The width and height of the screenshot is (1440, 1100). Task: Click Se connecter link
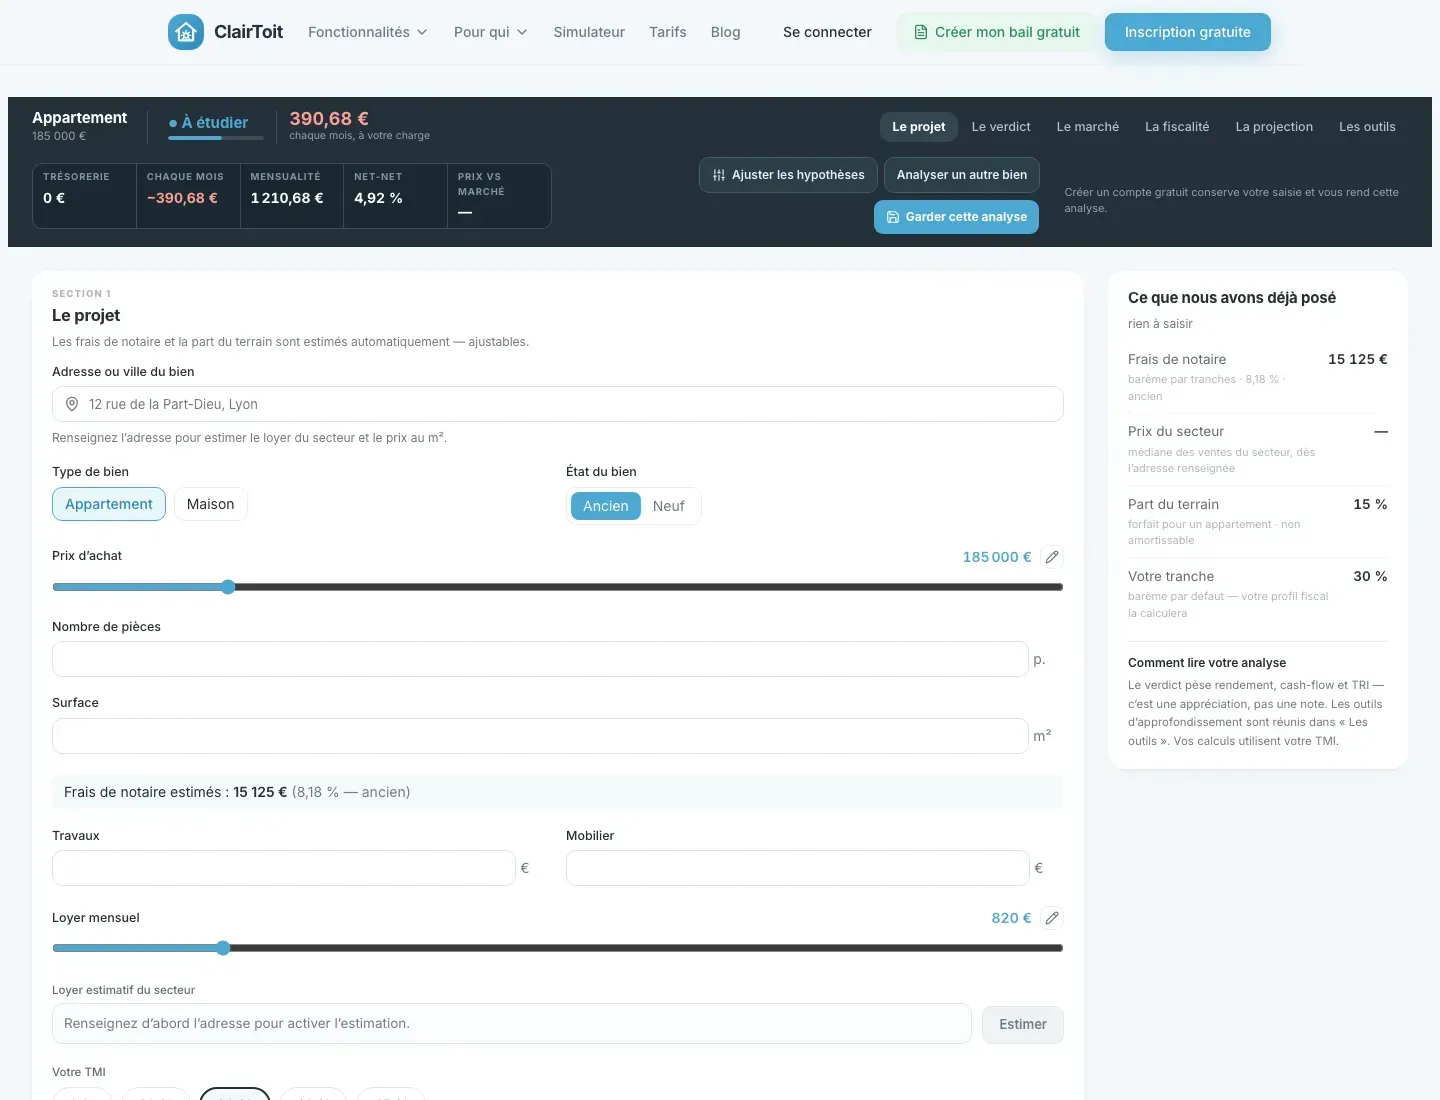[827, 32]
